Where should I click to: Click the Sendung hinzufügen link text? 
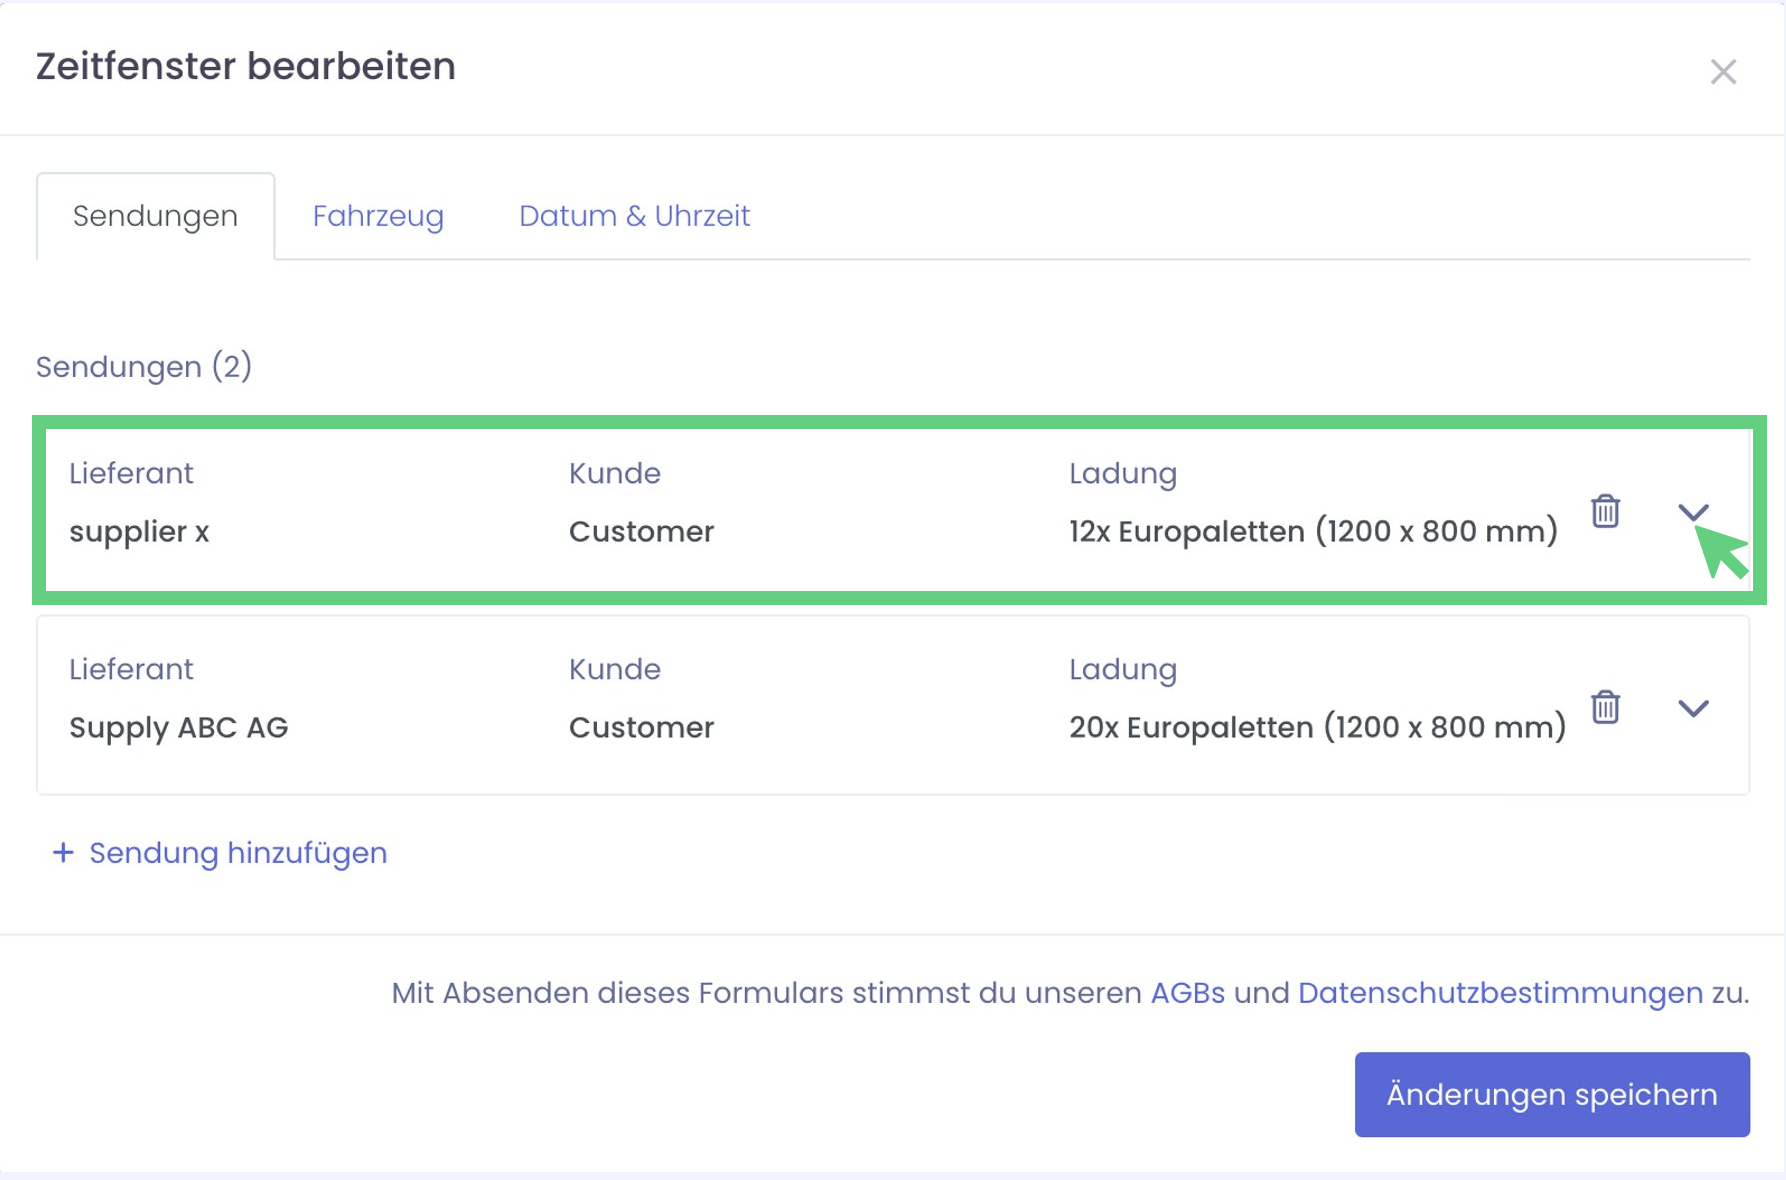coord(238,853)
